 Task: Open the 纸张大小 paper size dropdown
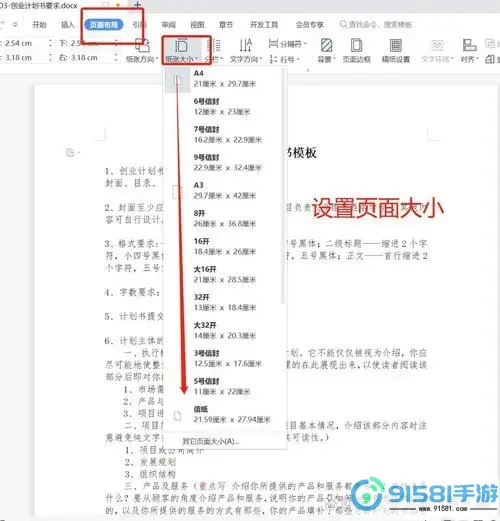[x=182, y=51]
